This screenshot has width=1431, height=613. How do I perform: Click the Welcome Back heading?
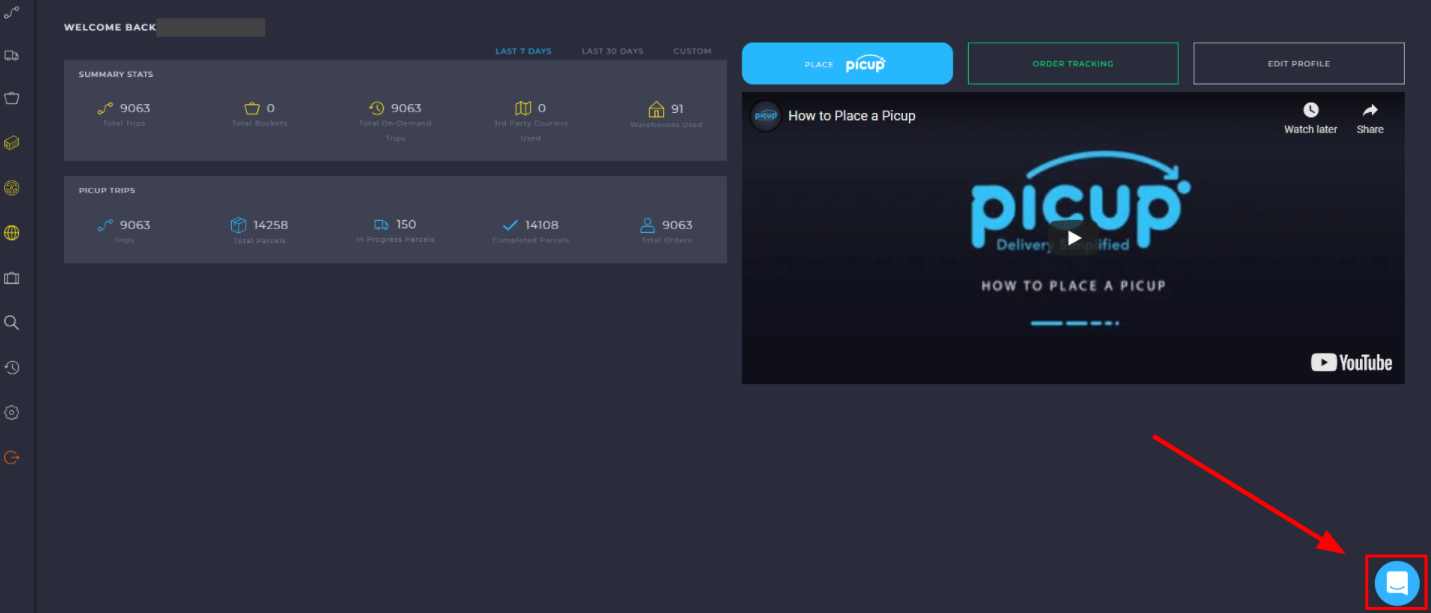[110, 27]
